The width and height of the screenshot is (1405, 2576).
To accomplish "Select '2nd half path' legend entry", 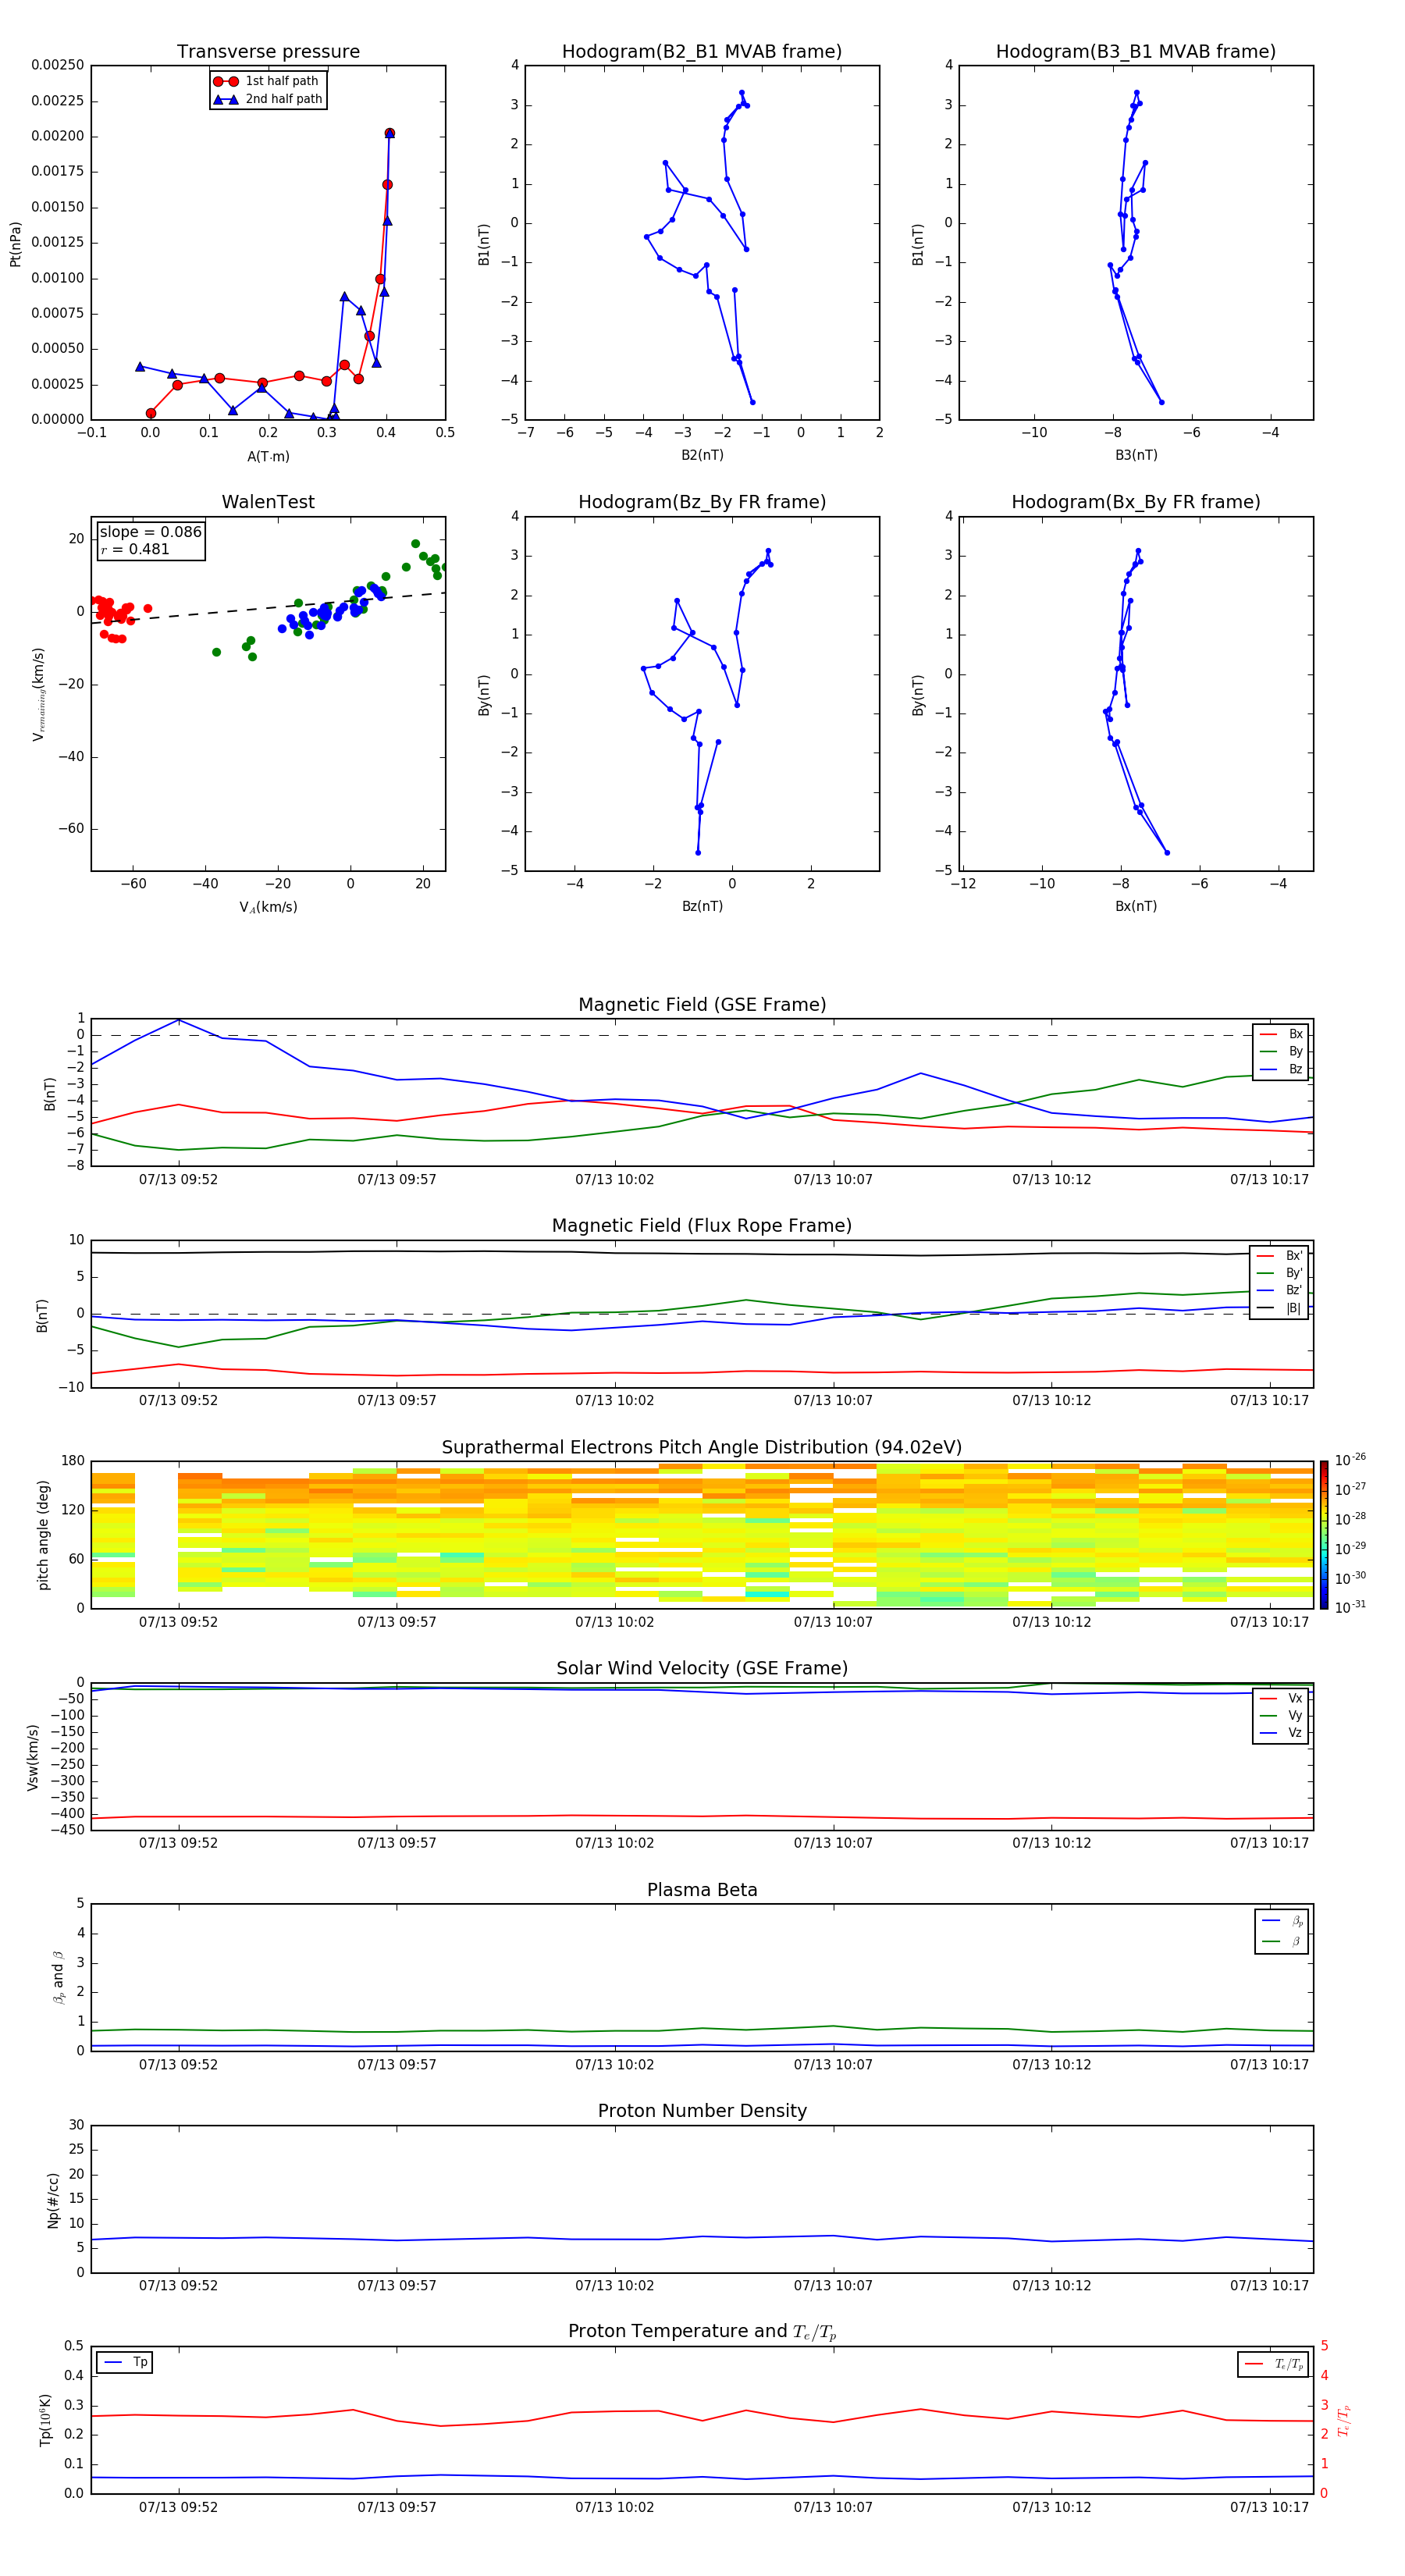I will (267, 99).
